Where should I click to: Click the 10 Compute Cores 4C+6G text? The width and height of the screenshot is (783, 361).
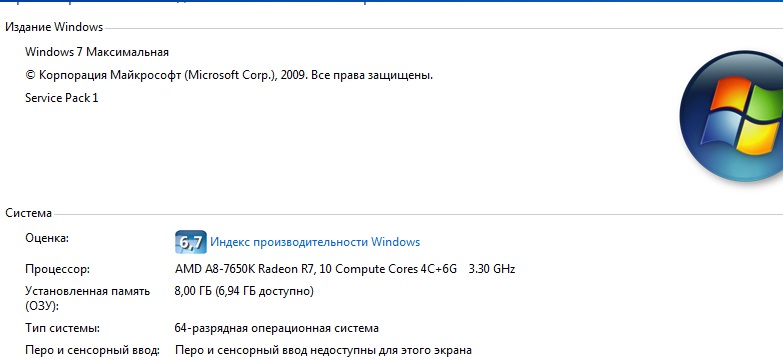pyautogui.click(x=388, y=269)
